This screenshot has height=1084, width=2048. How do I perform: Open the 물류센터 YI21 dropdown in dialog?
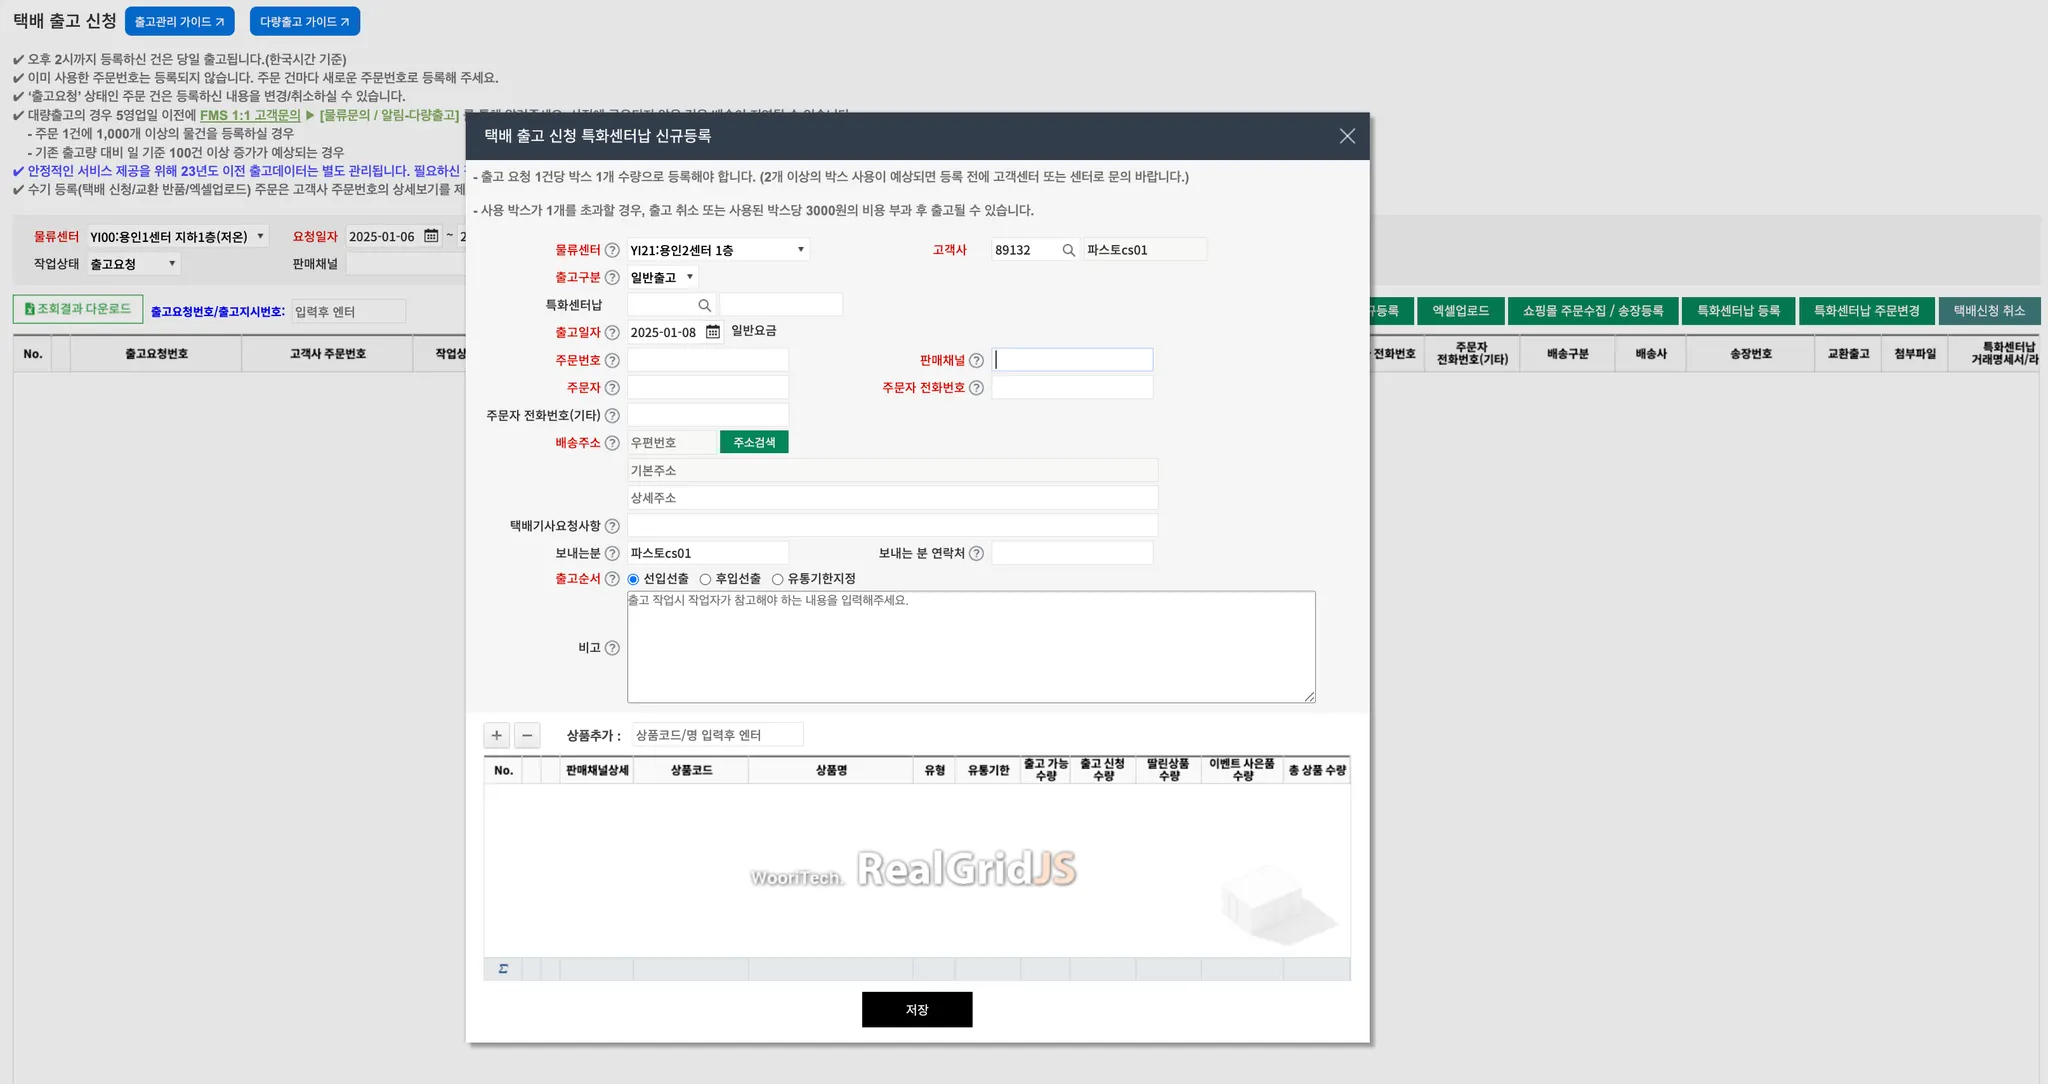click(717, 250)
